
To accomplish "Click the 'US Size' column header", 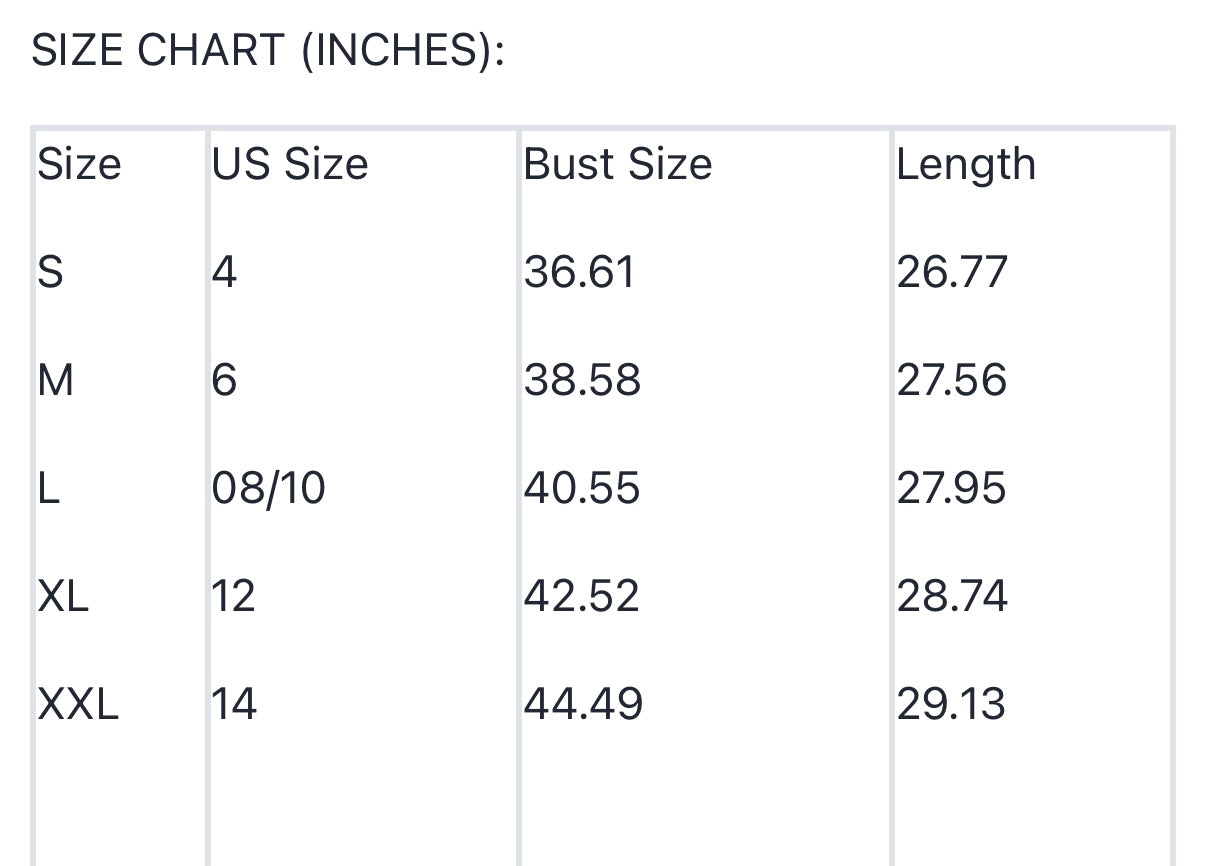I will pyautogui.click(x=290, y=164).
